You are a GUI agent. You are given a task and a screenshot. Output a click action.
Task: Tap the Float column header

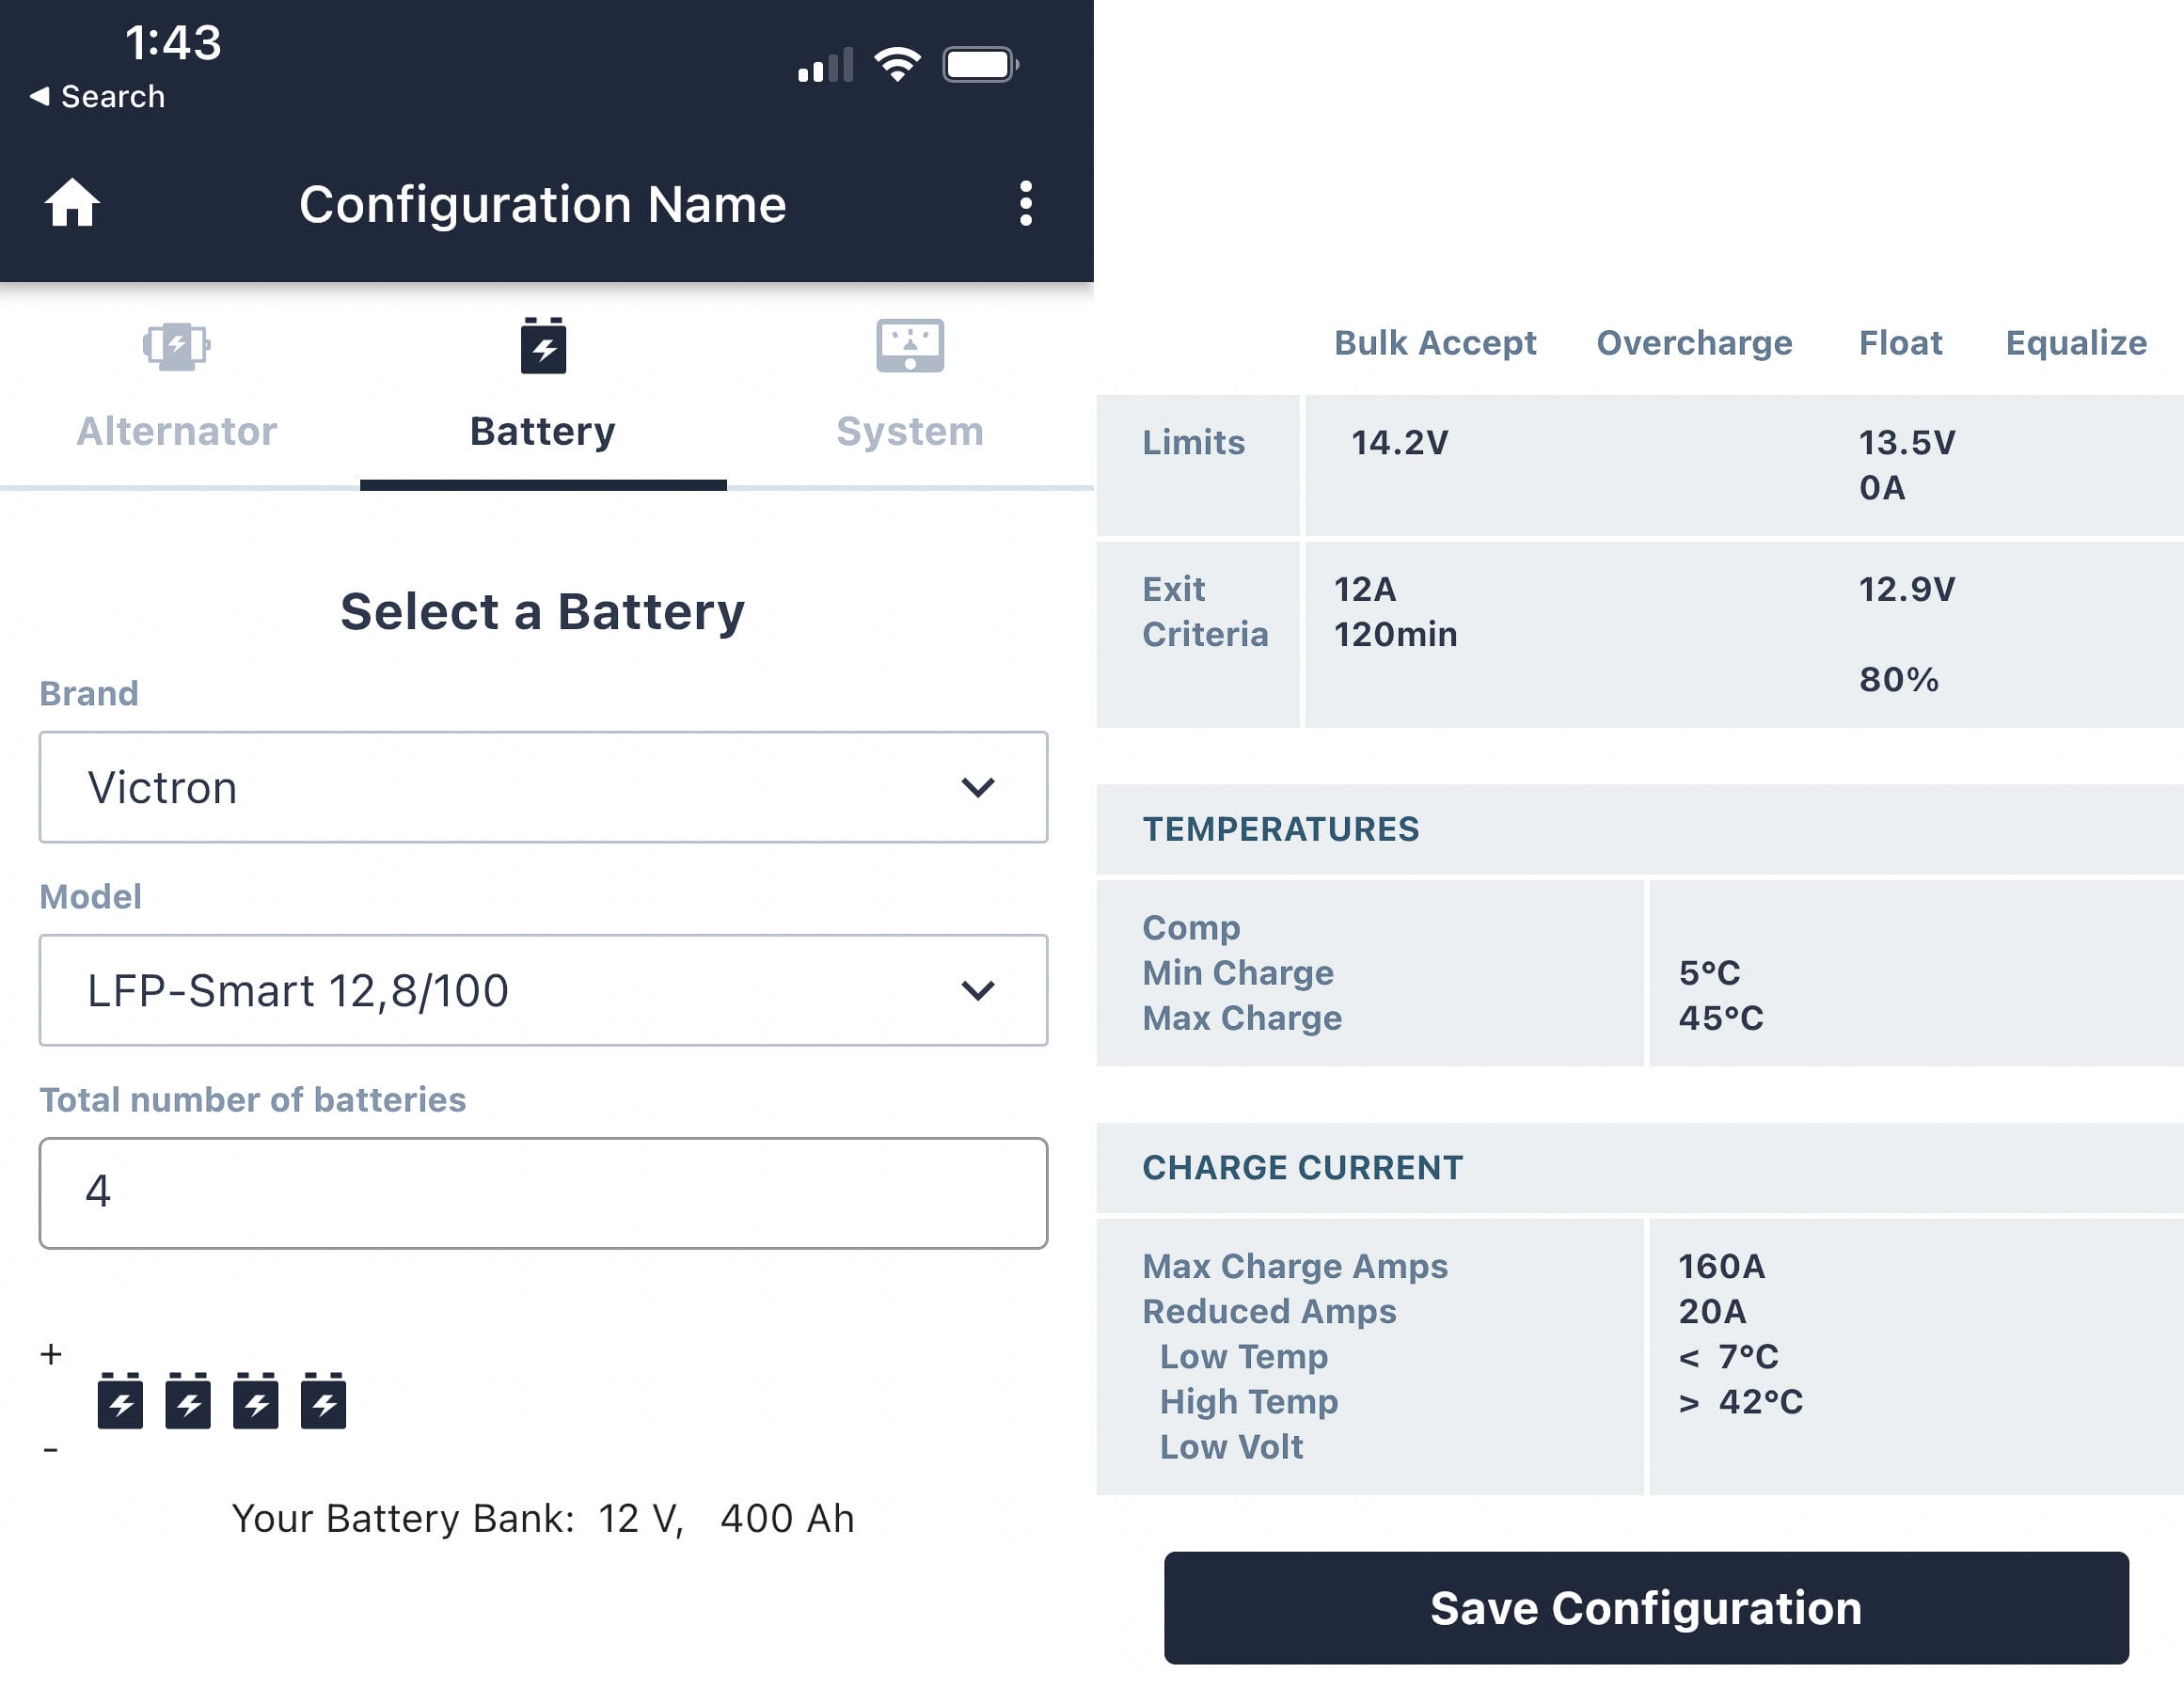1899,343
